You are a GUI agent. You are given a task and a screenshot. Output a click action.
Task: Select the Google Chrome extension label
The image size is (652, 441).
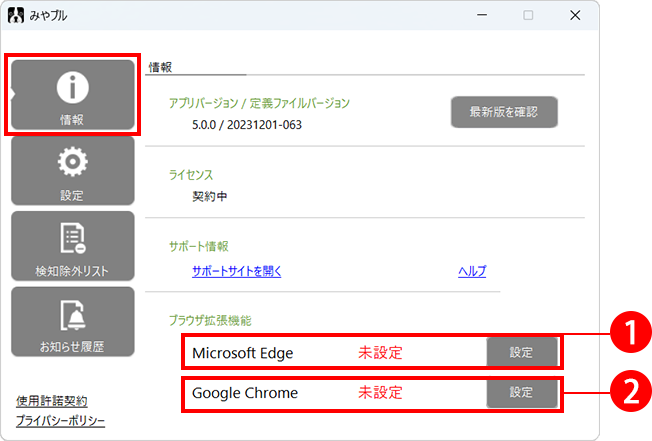pyautogui.click(x=245, y=393)
